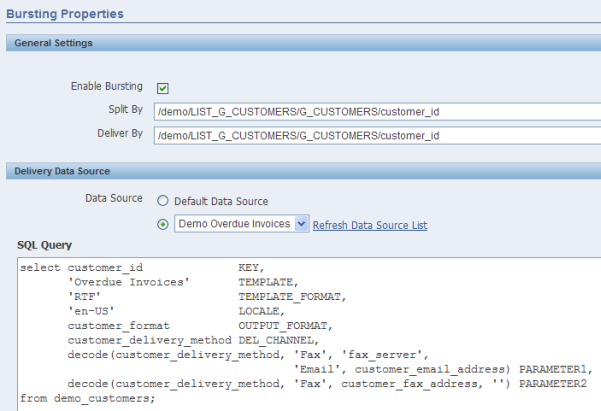
Task: Select the Default Data Source radio button
Action: [x=163, y=201]
